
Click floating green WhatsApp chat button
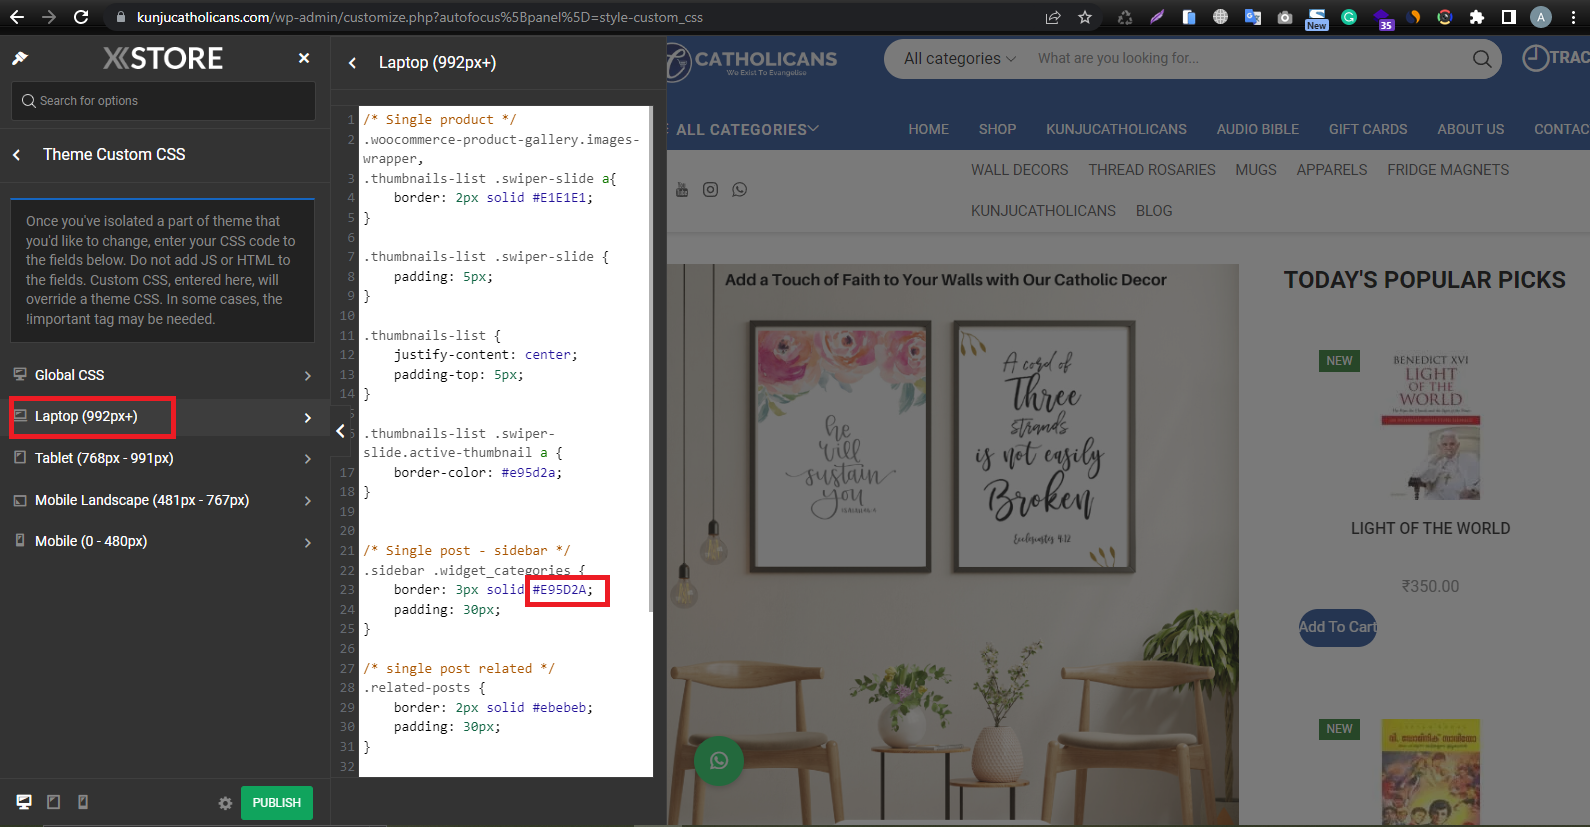coord(719,762)
